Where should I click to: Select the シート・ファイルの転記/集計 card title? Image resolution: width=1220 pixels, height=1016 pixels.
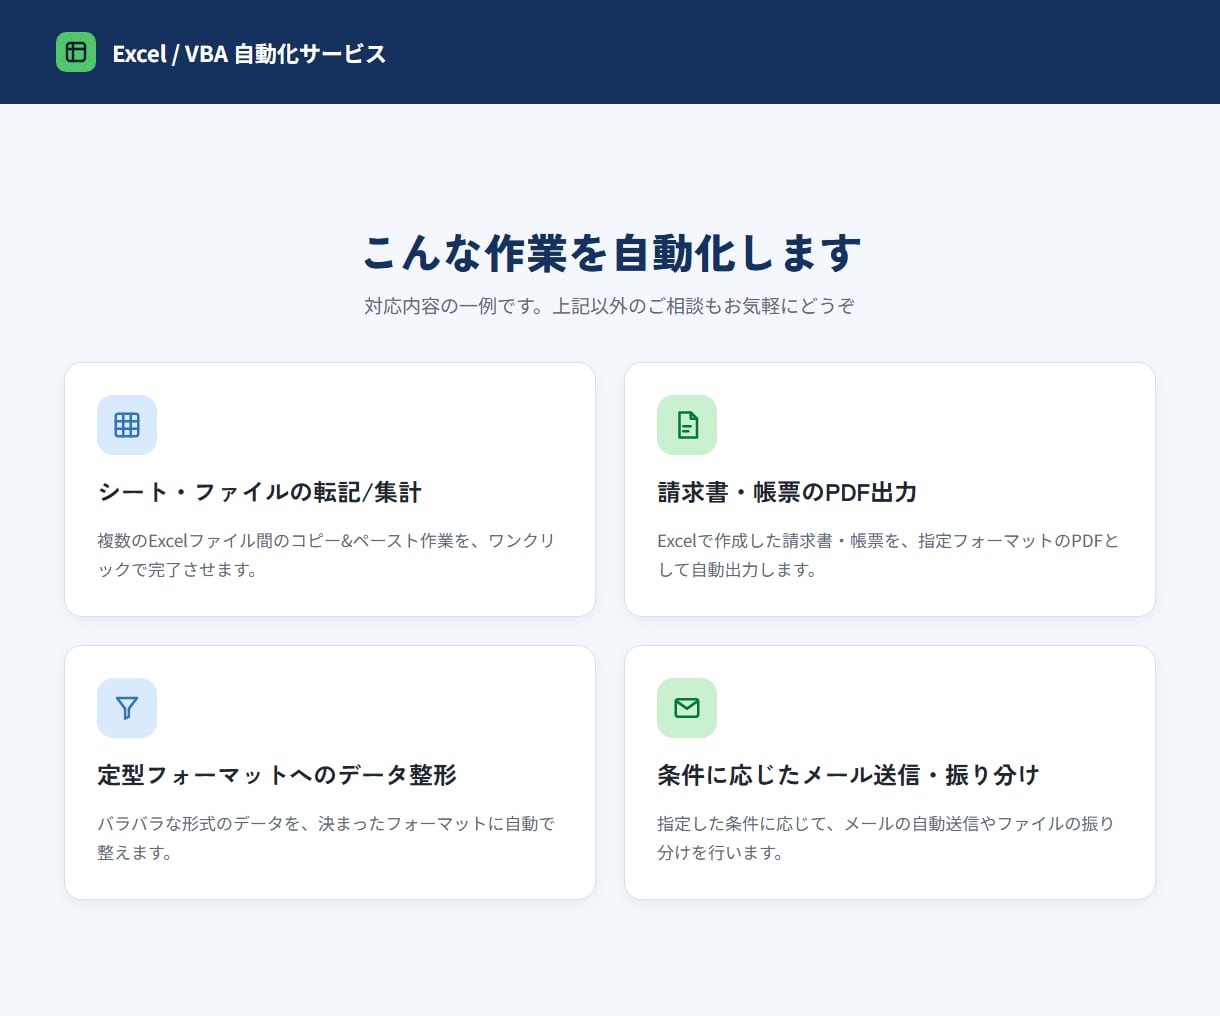pos(260,492)
